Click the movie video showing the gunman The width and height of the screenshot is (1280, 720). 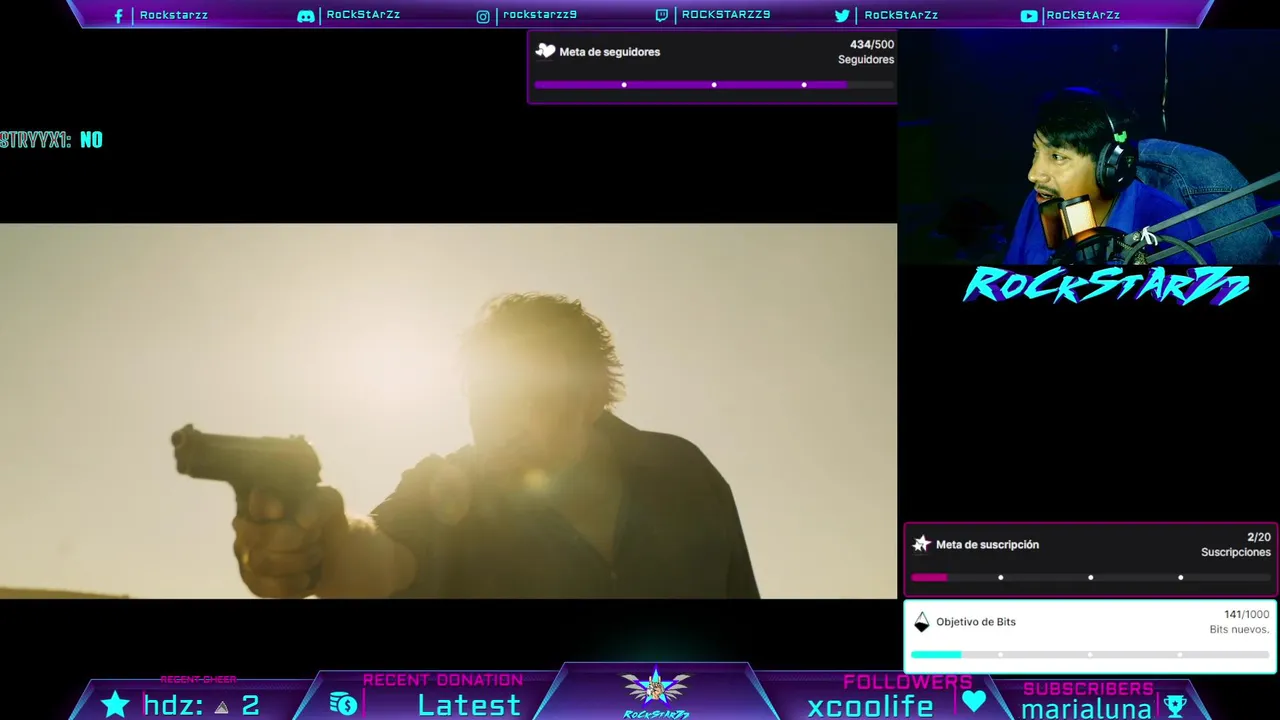448,411
